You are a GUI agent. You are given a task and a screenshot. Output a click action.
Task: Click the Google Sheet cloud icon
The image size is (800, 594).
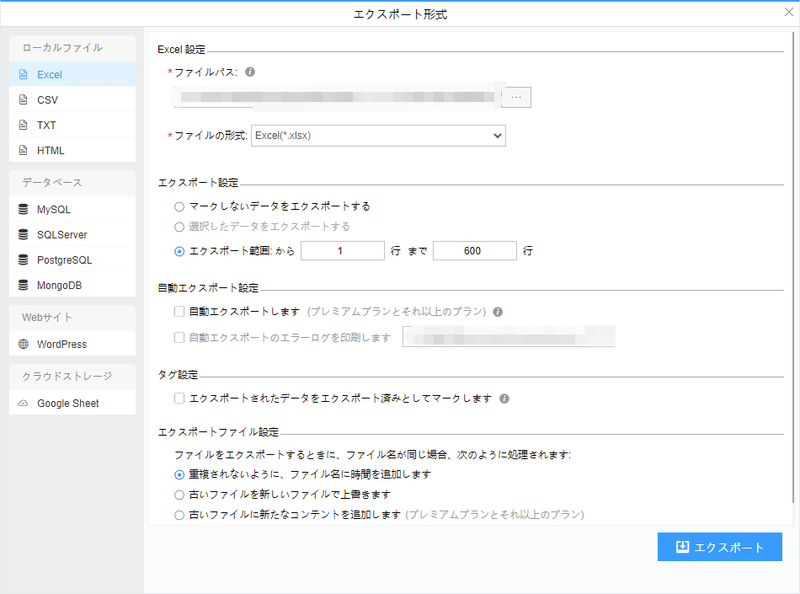point(24,404)
